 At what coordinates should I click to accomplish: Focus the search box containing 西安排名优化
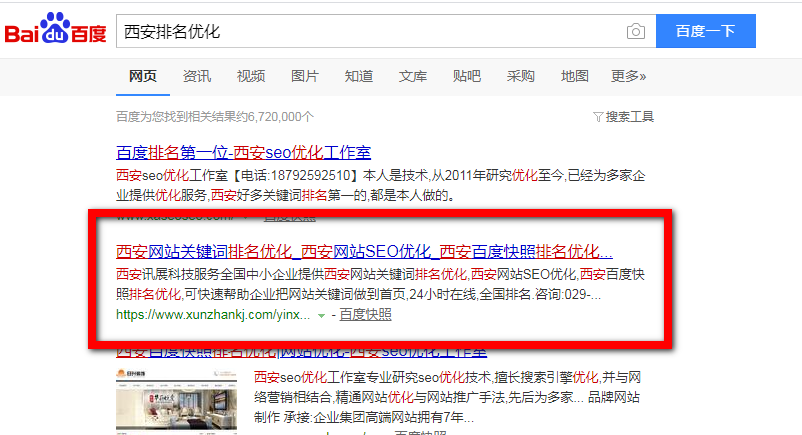point(386,31)
